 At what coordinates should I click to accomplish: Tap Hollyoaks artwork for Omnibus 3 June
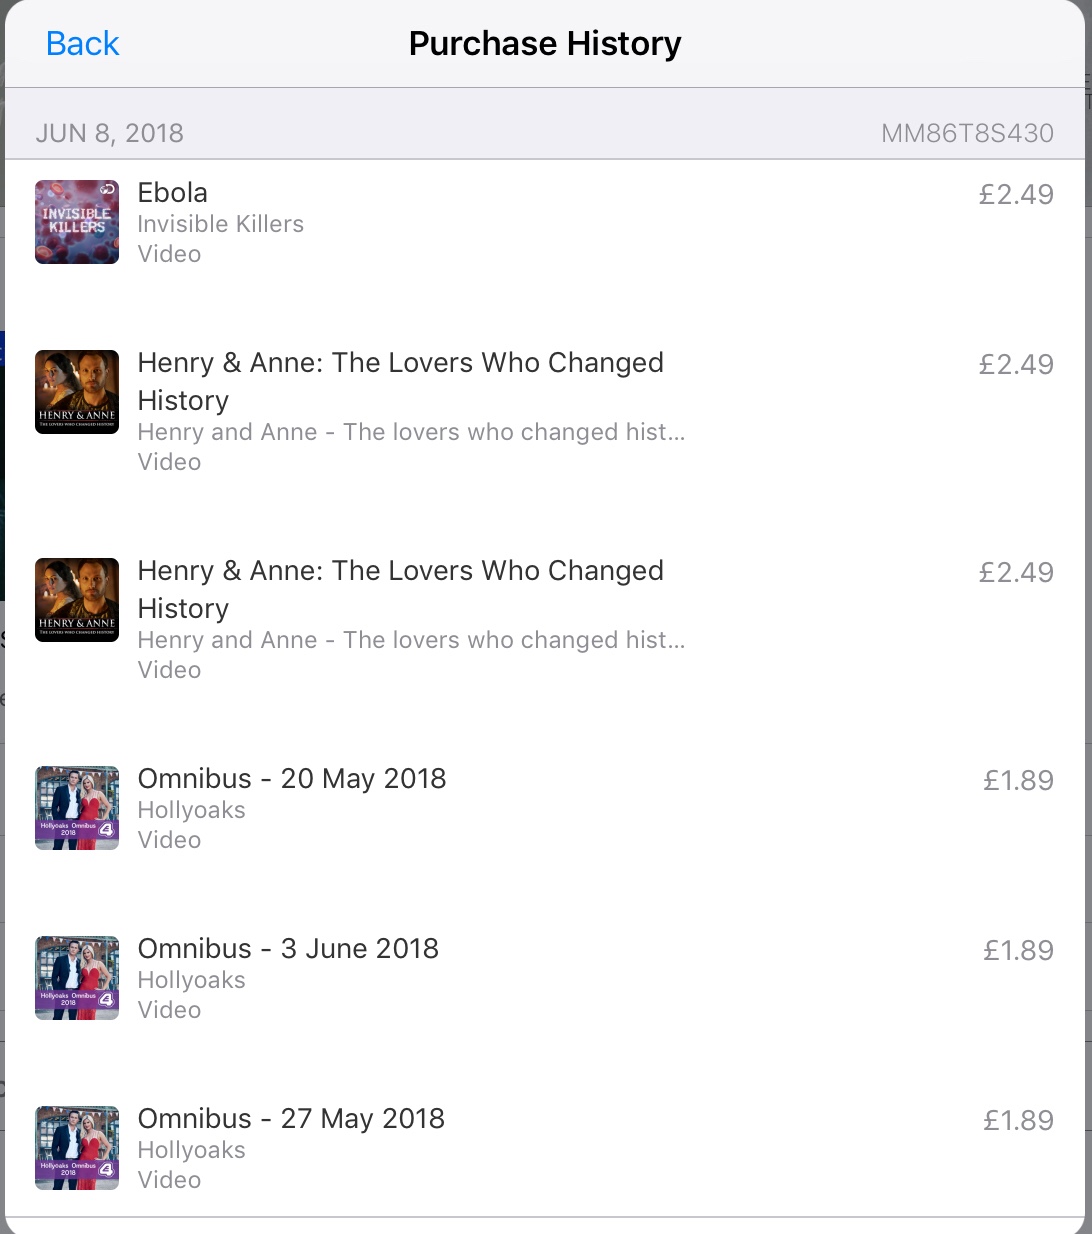(77, 978)
